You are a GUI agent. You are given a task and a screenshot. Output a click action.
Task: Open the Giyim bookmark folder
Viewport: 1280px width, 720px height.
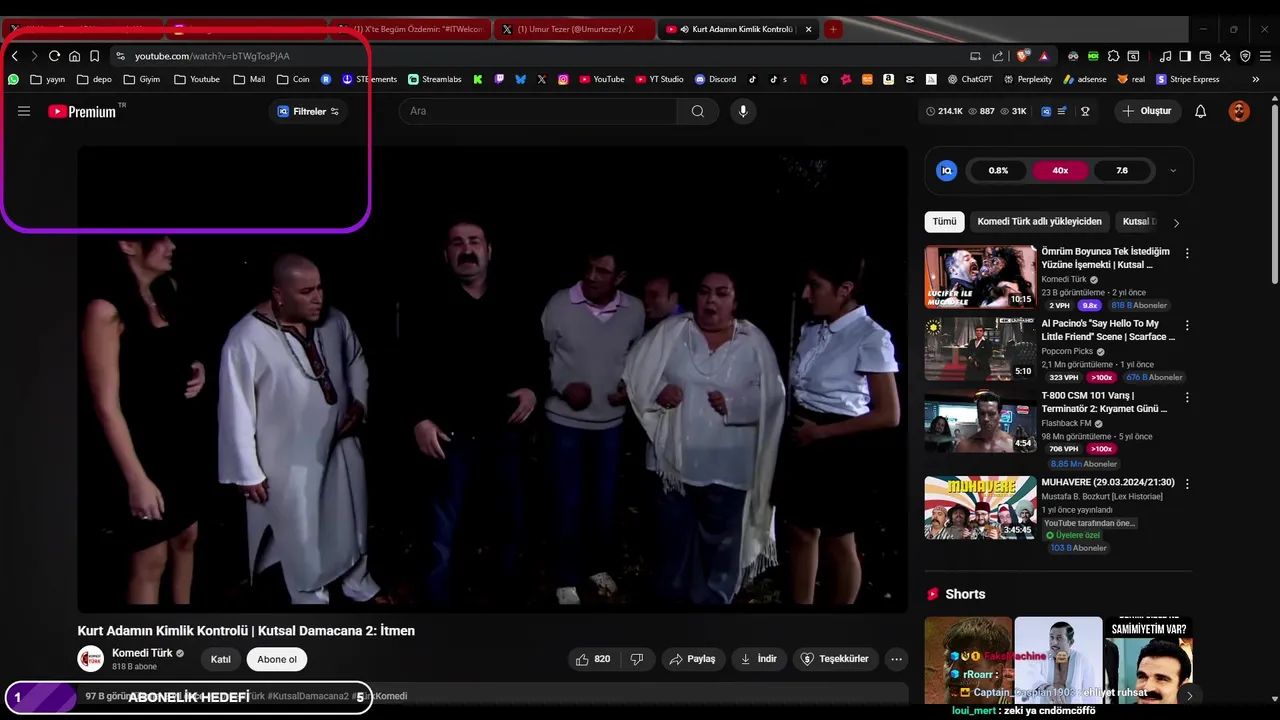(x=141, y=79)
